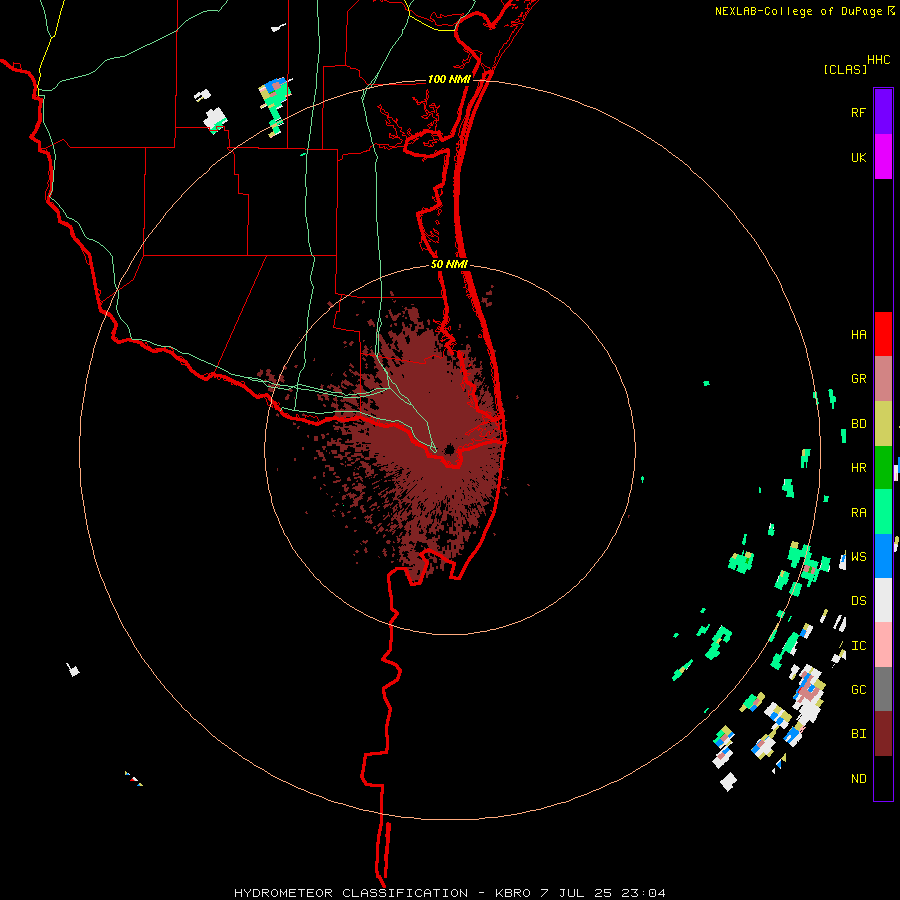Select the BI biological brown swatch
Screen dimensions: 900x900
point(883,734)
